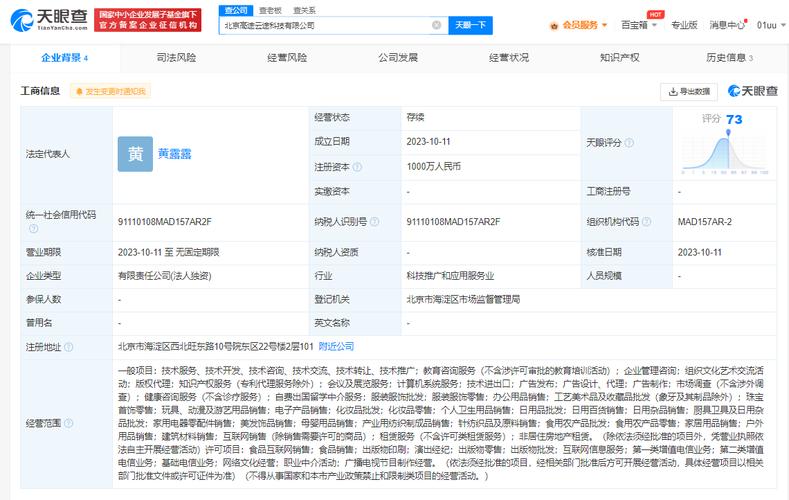Click the info icon next to 经营范围

click(68, 423)
